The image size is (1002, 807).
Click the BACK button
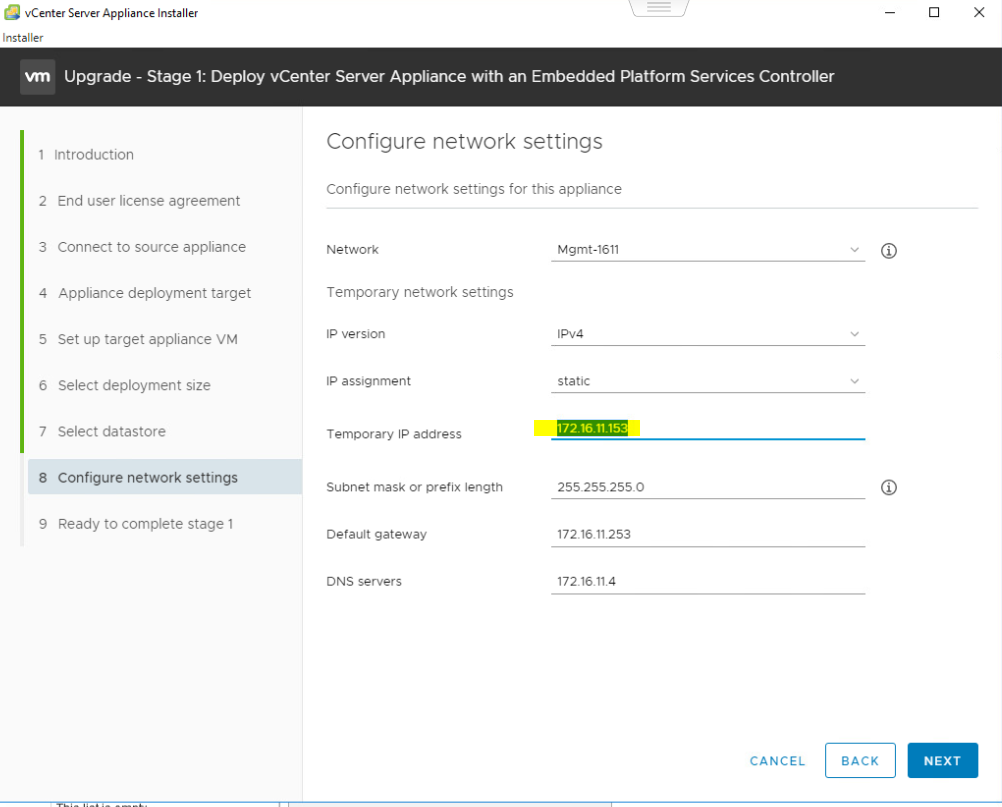click(860, 760)
